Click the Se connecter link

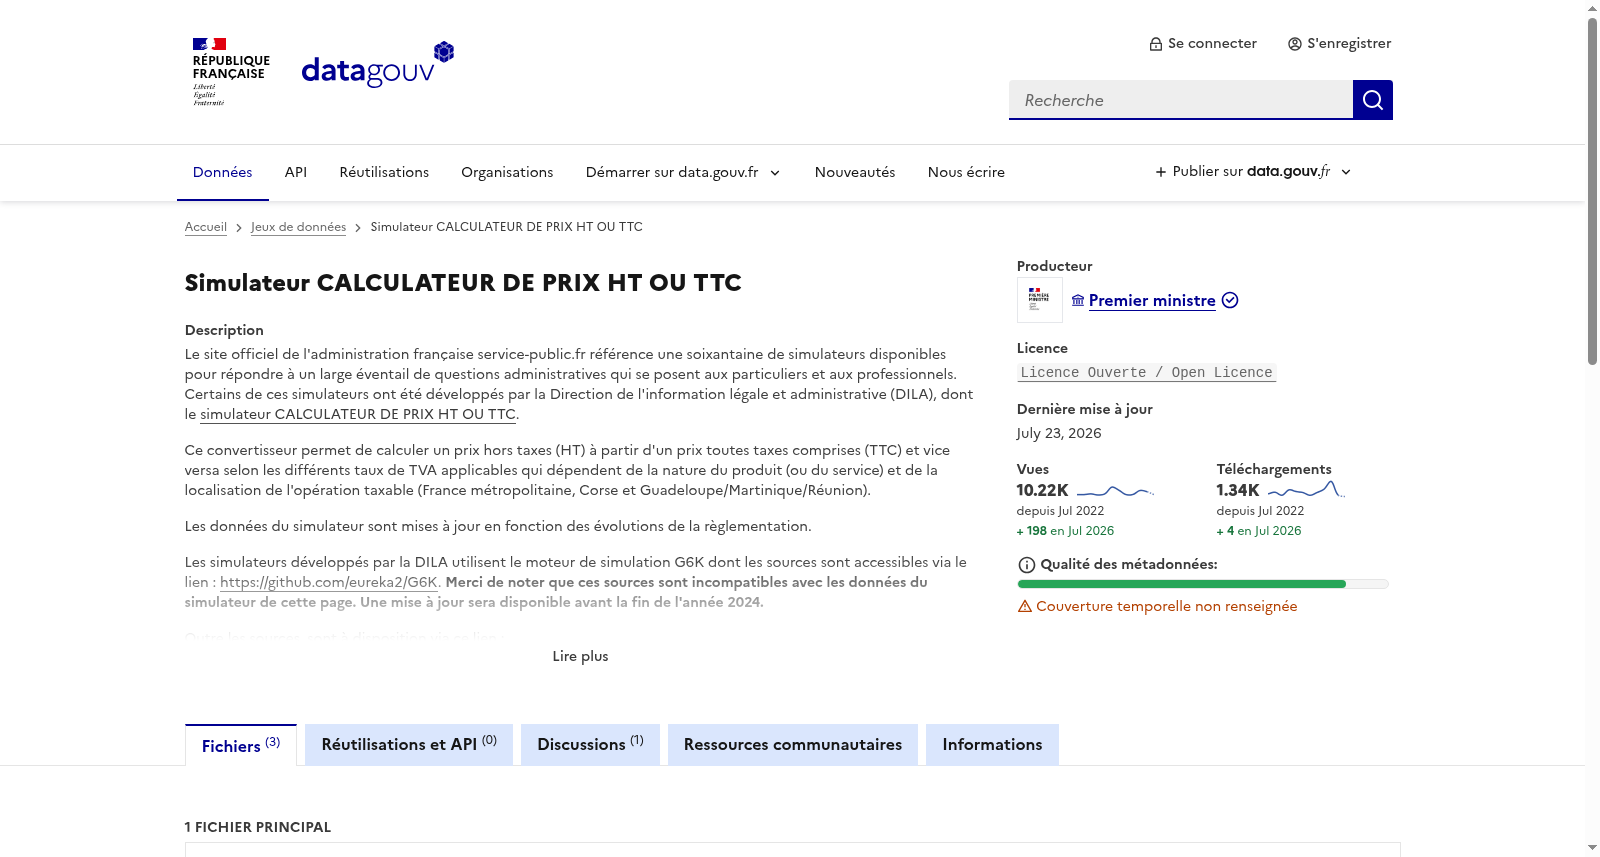pyautogui.click(x=1203, y=44)
